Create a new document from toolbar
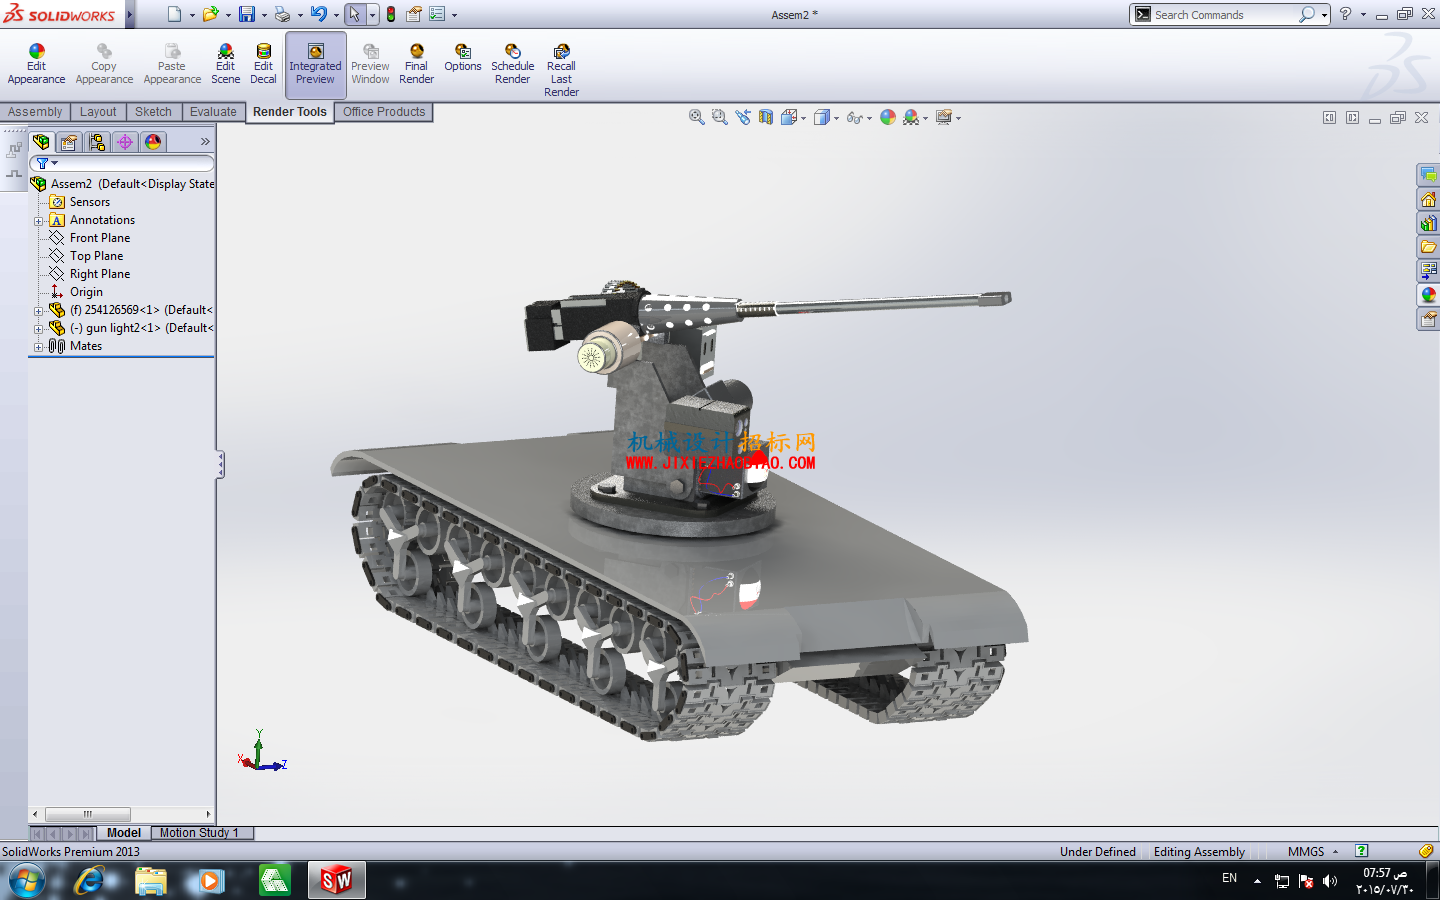The width and height of the screenshot is (1440, 900). pyautogui.click(x=174, y=14)
